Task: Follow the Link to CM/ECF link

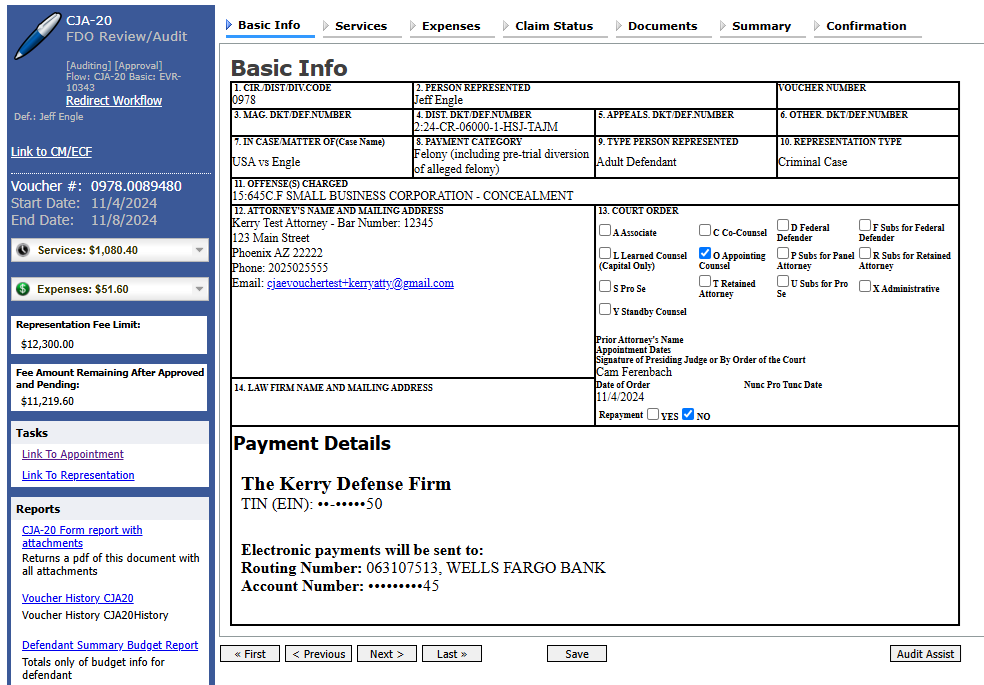Action: [51, 152]
